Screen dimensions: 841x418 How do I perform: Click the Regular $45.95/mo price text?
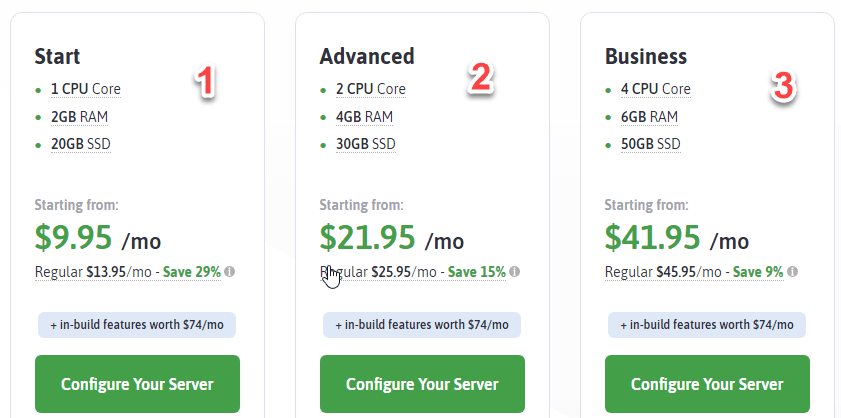coord(663,273)
